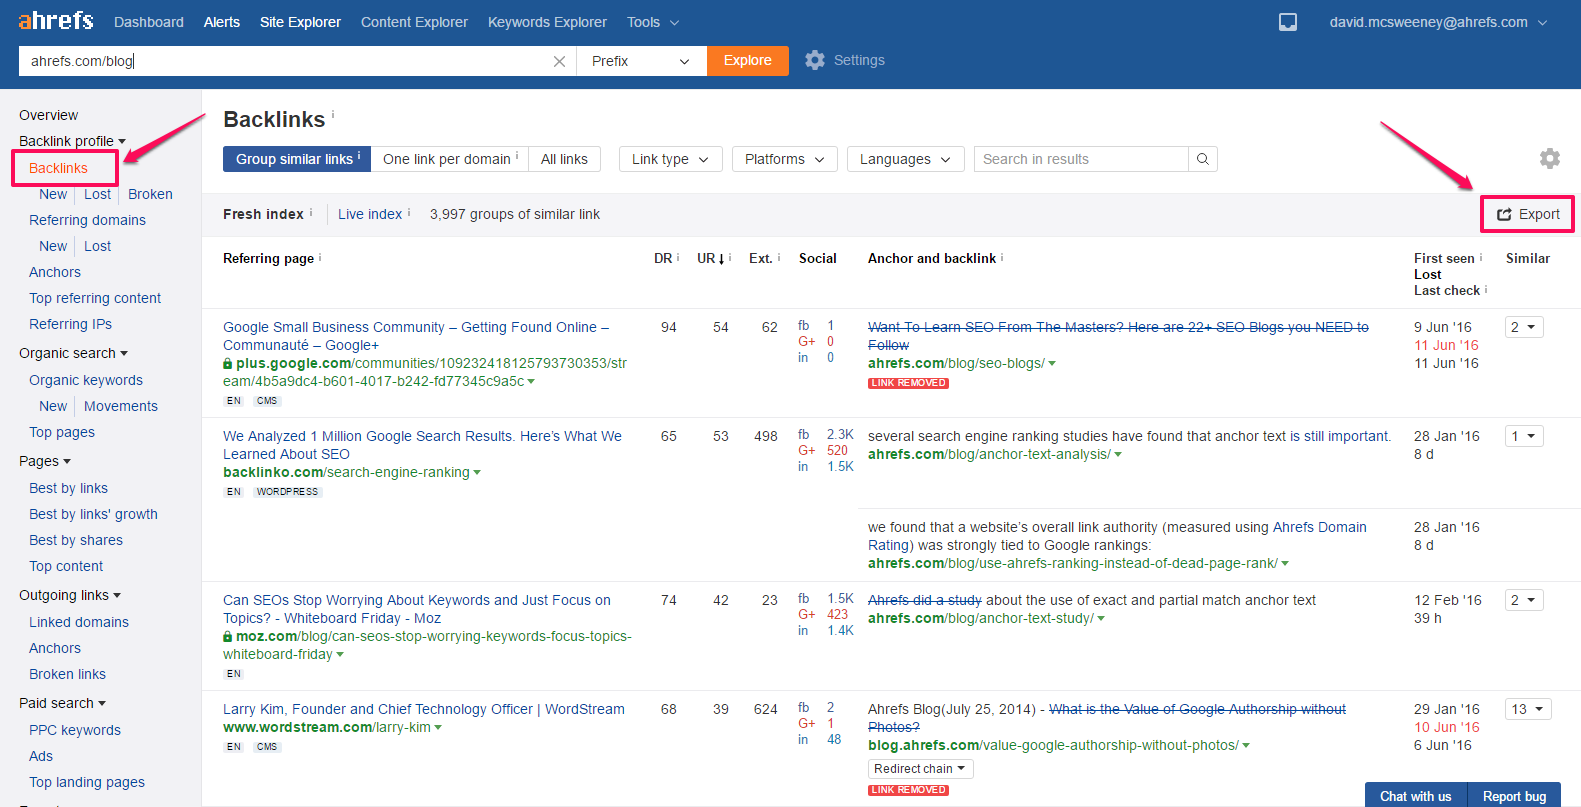
Task: Expand the Redirect chain dropdown
Action: (920, 769)
